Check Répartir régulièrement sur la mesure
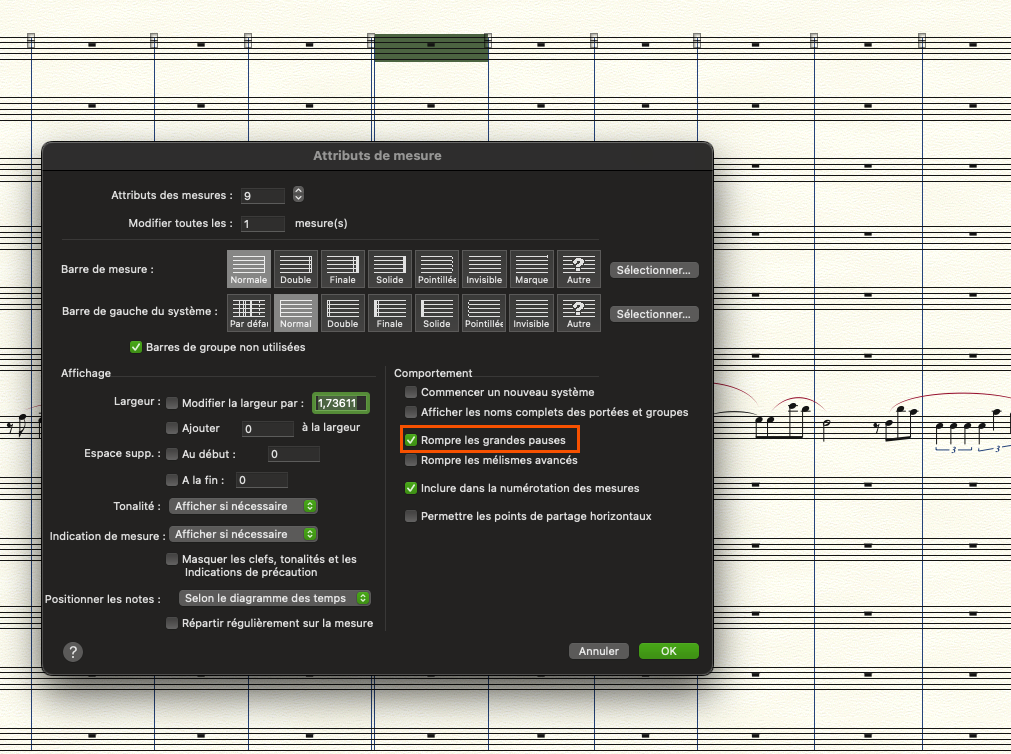 coord(172,623)
